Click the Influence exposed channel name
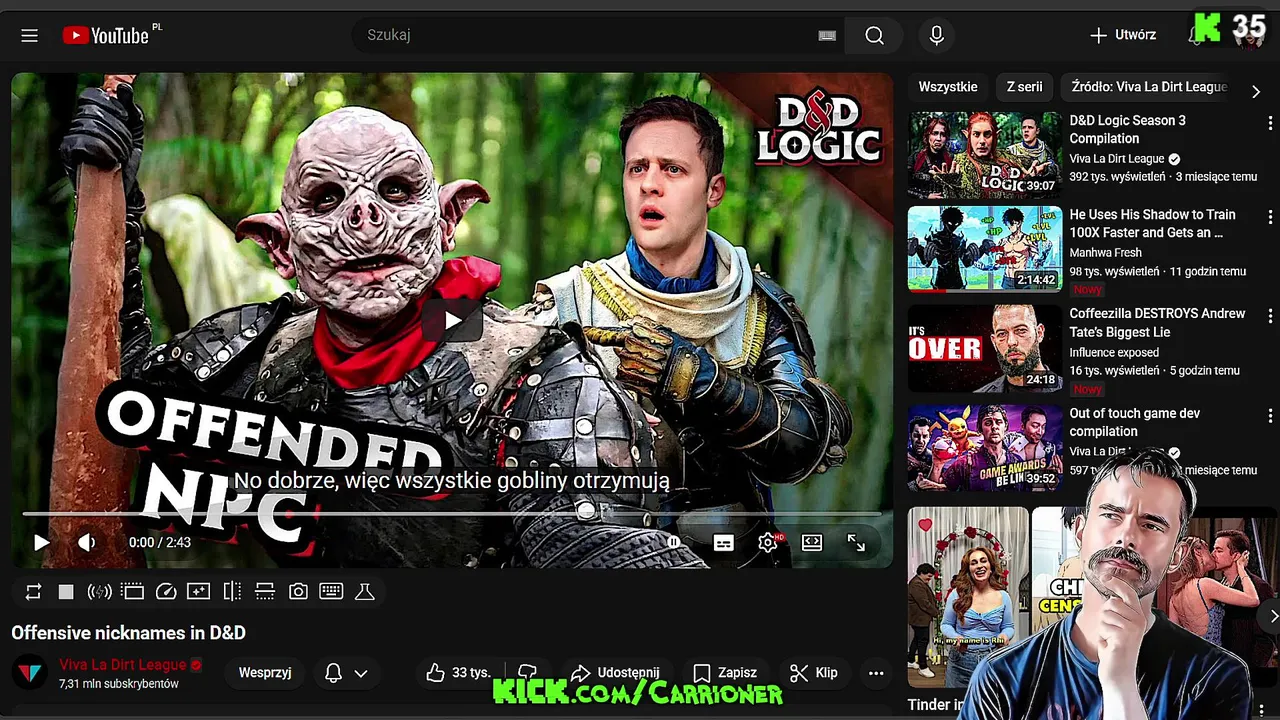The image size is (1280, 720). [x=1114, y=352]
